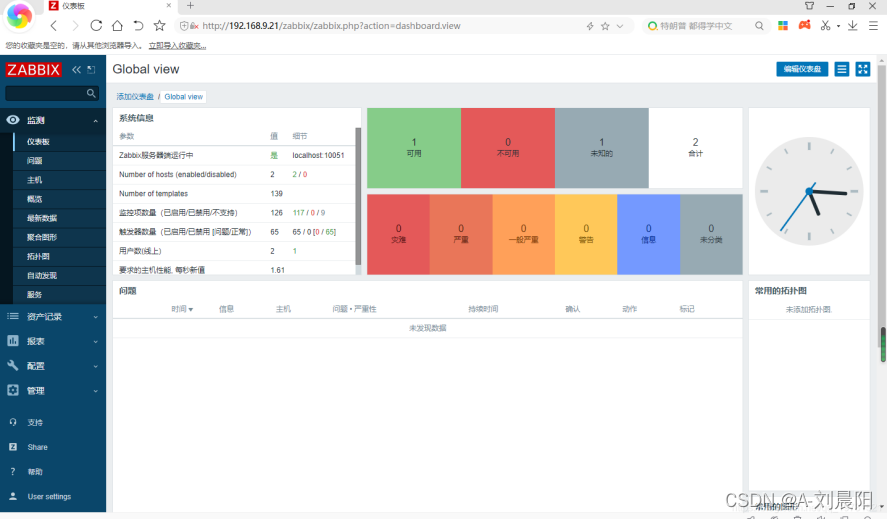Image resolution: width=887 pixels, height=519 pixels.
Task: Go to browser home page icon
Action: [x=117, y=25]
